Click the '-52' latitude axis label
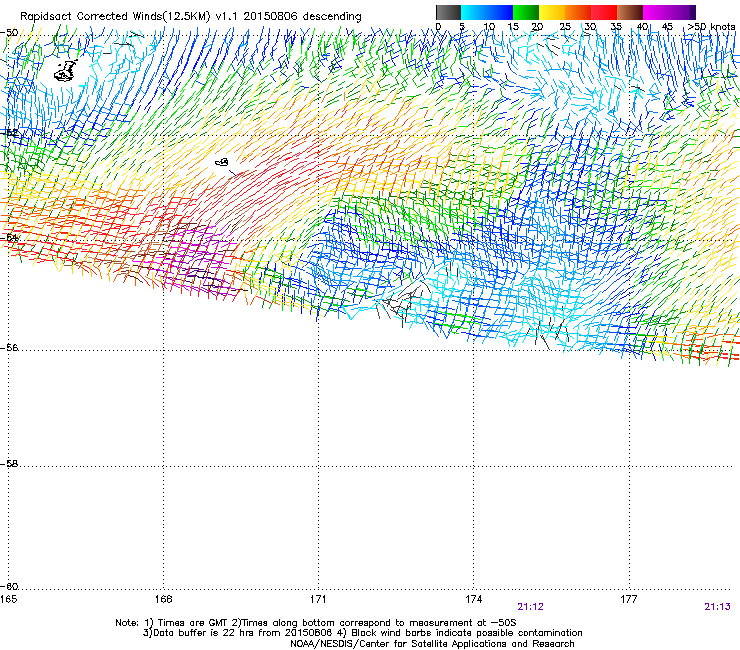Viewport: 740px width, 650px height. [9, 133]
